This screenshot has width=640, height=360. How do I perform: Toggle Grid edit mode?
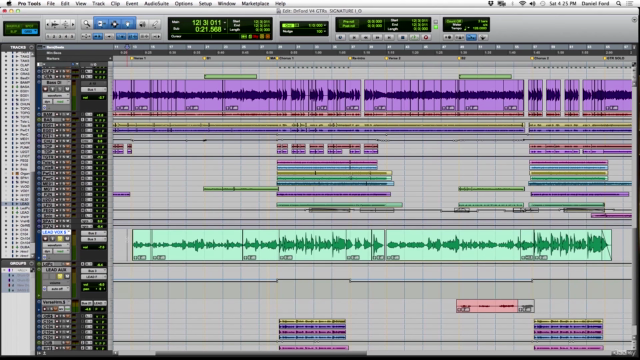pos(29,31)
